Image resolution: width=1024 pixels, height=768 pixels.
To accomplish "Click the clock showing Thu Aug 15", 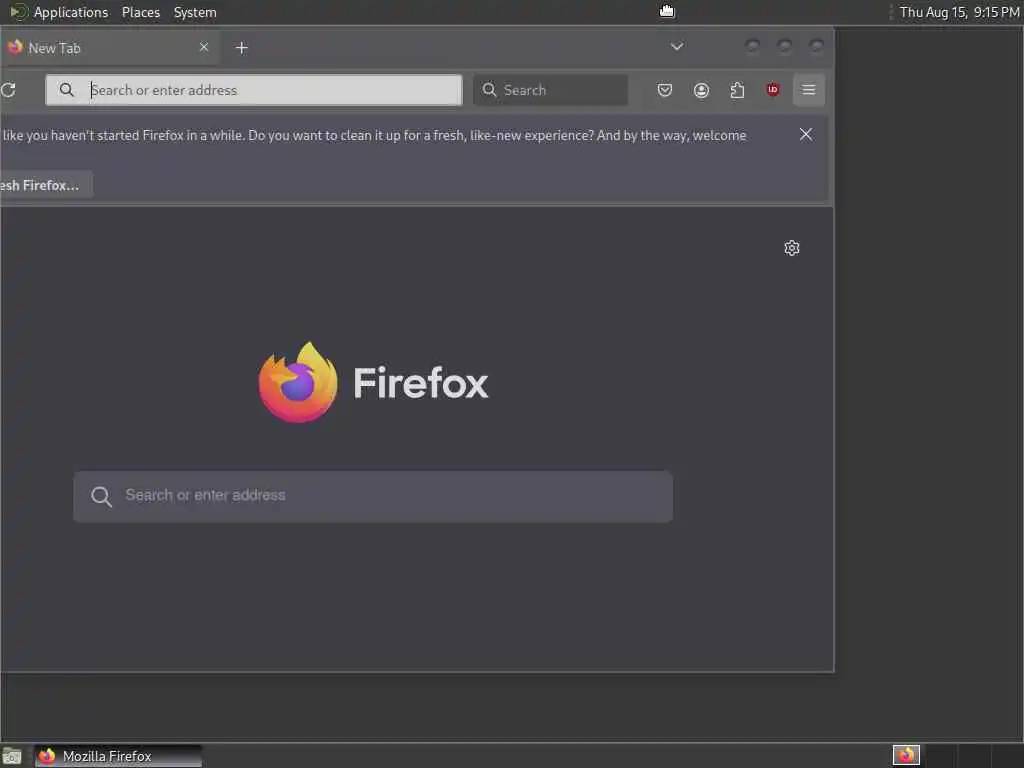I will tap(959, 12).
